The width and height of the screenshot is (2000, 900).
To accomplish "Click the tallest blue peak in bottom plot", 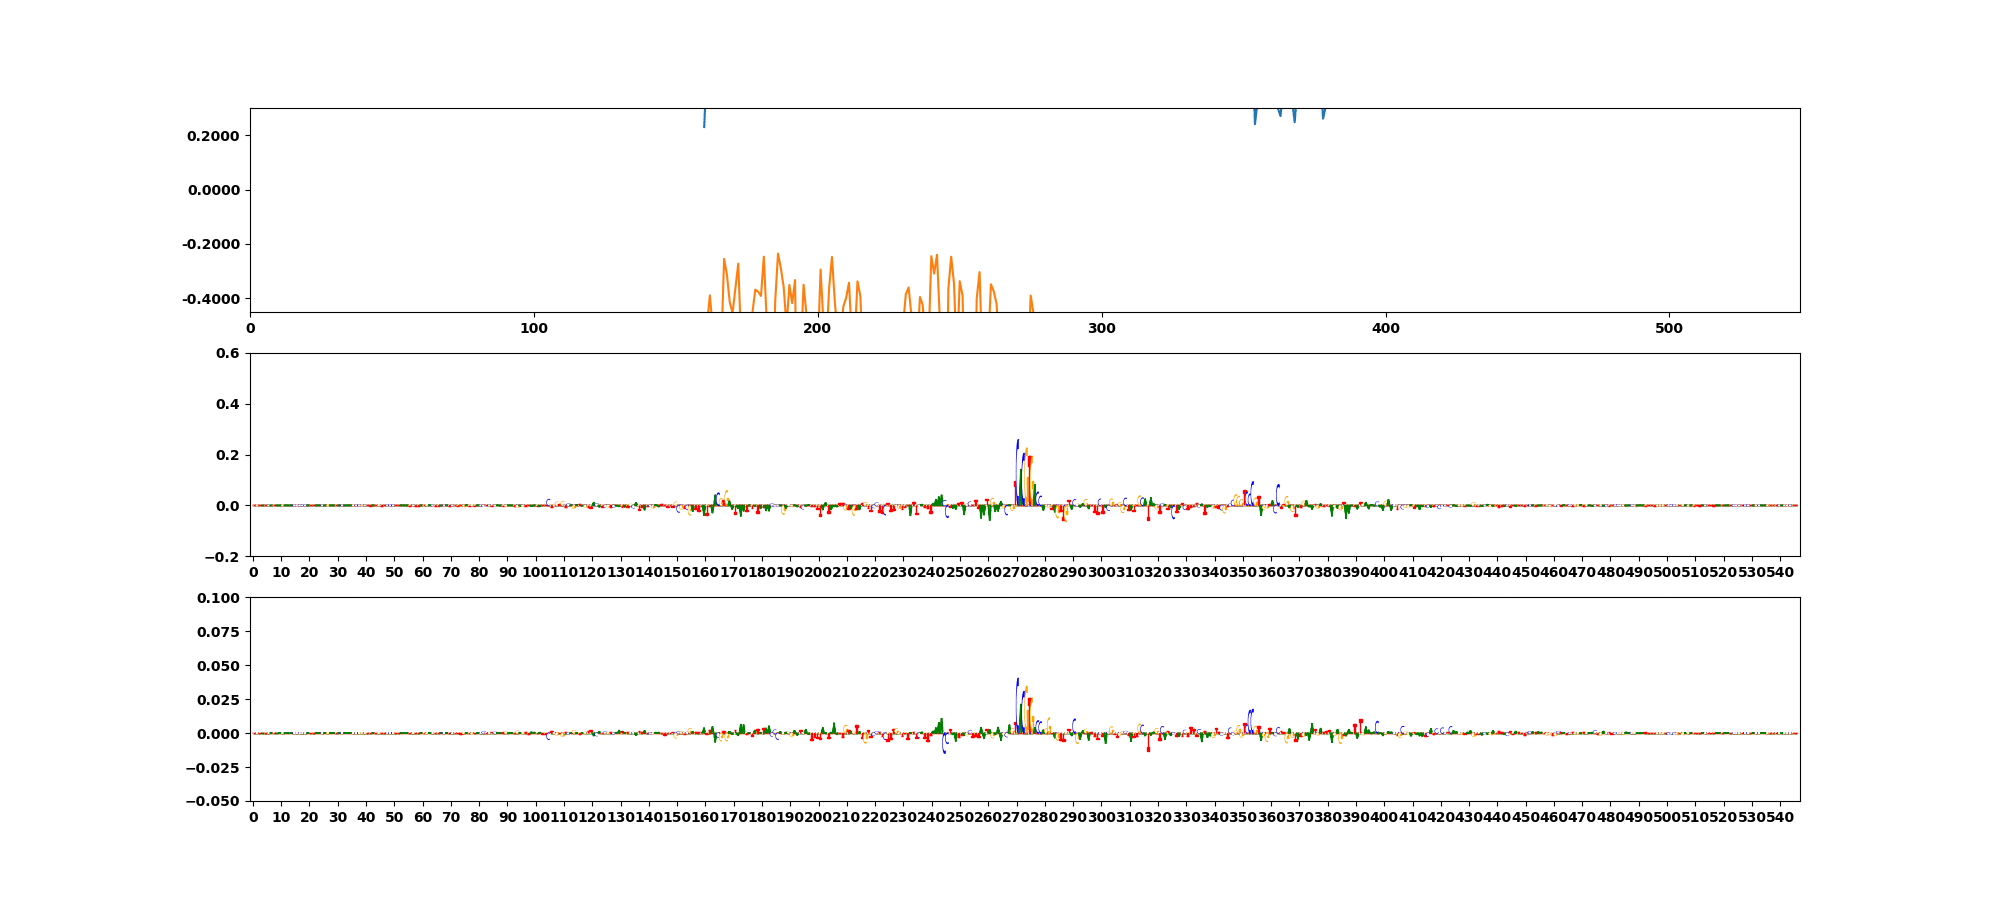I will [1018, 681].
